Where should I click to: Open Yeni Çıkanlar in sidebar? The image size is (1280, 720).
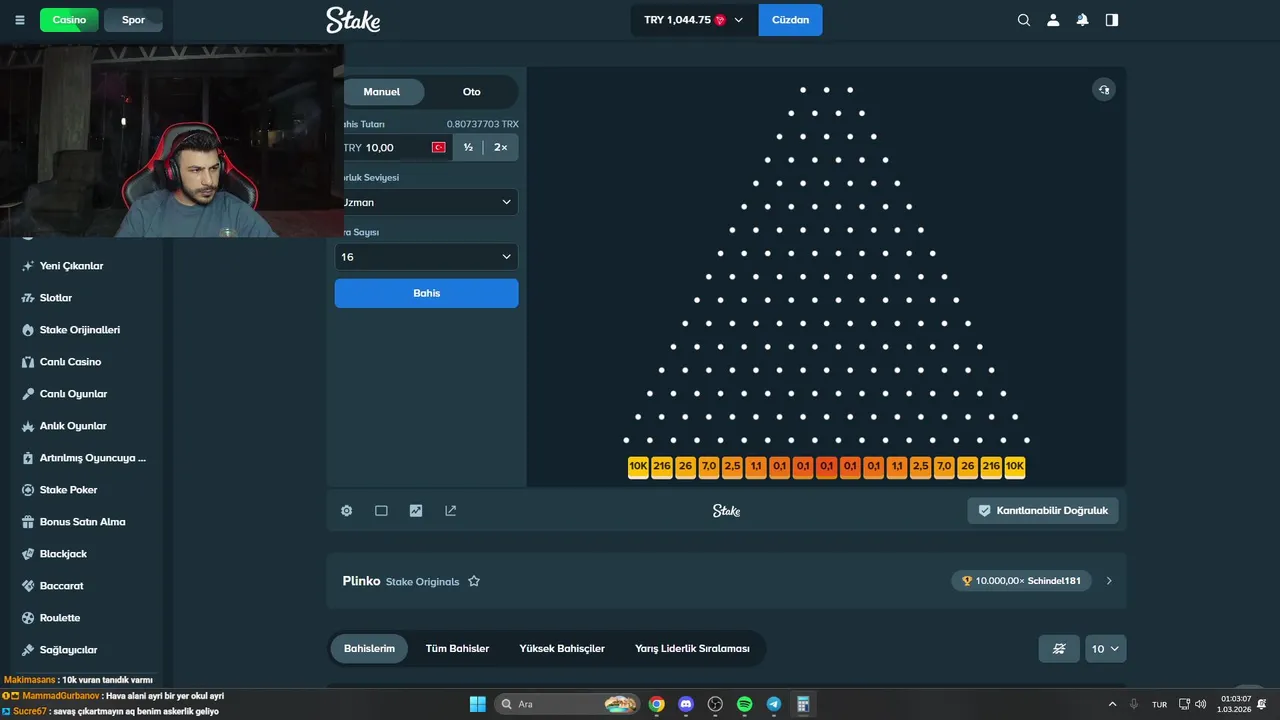pos(71,266)
